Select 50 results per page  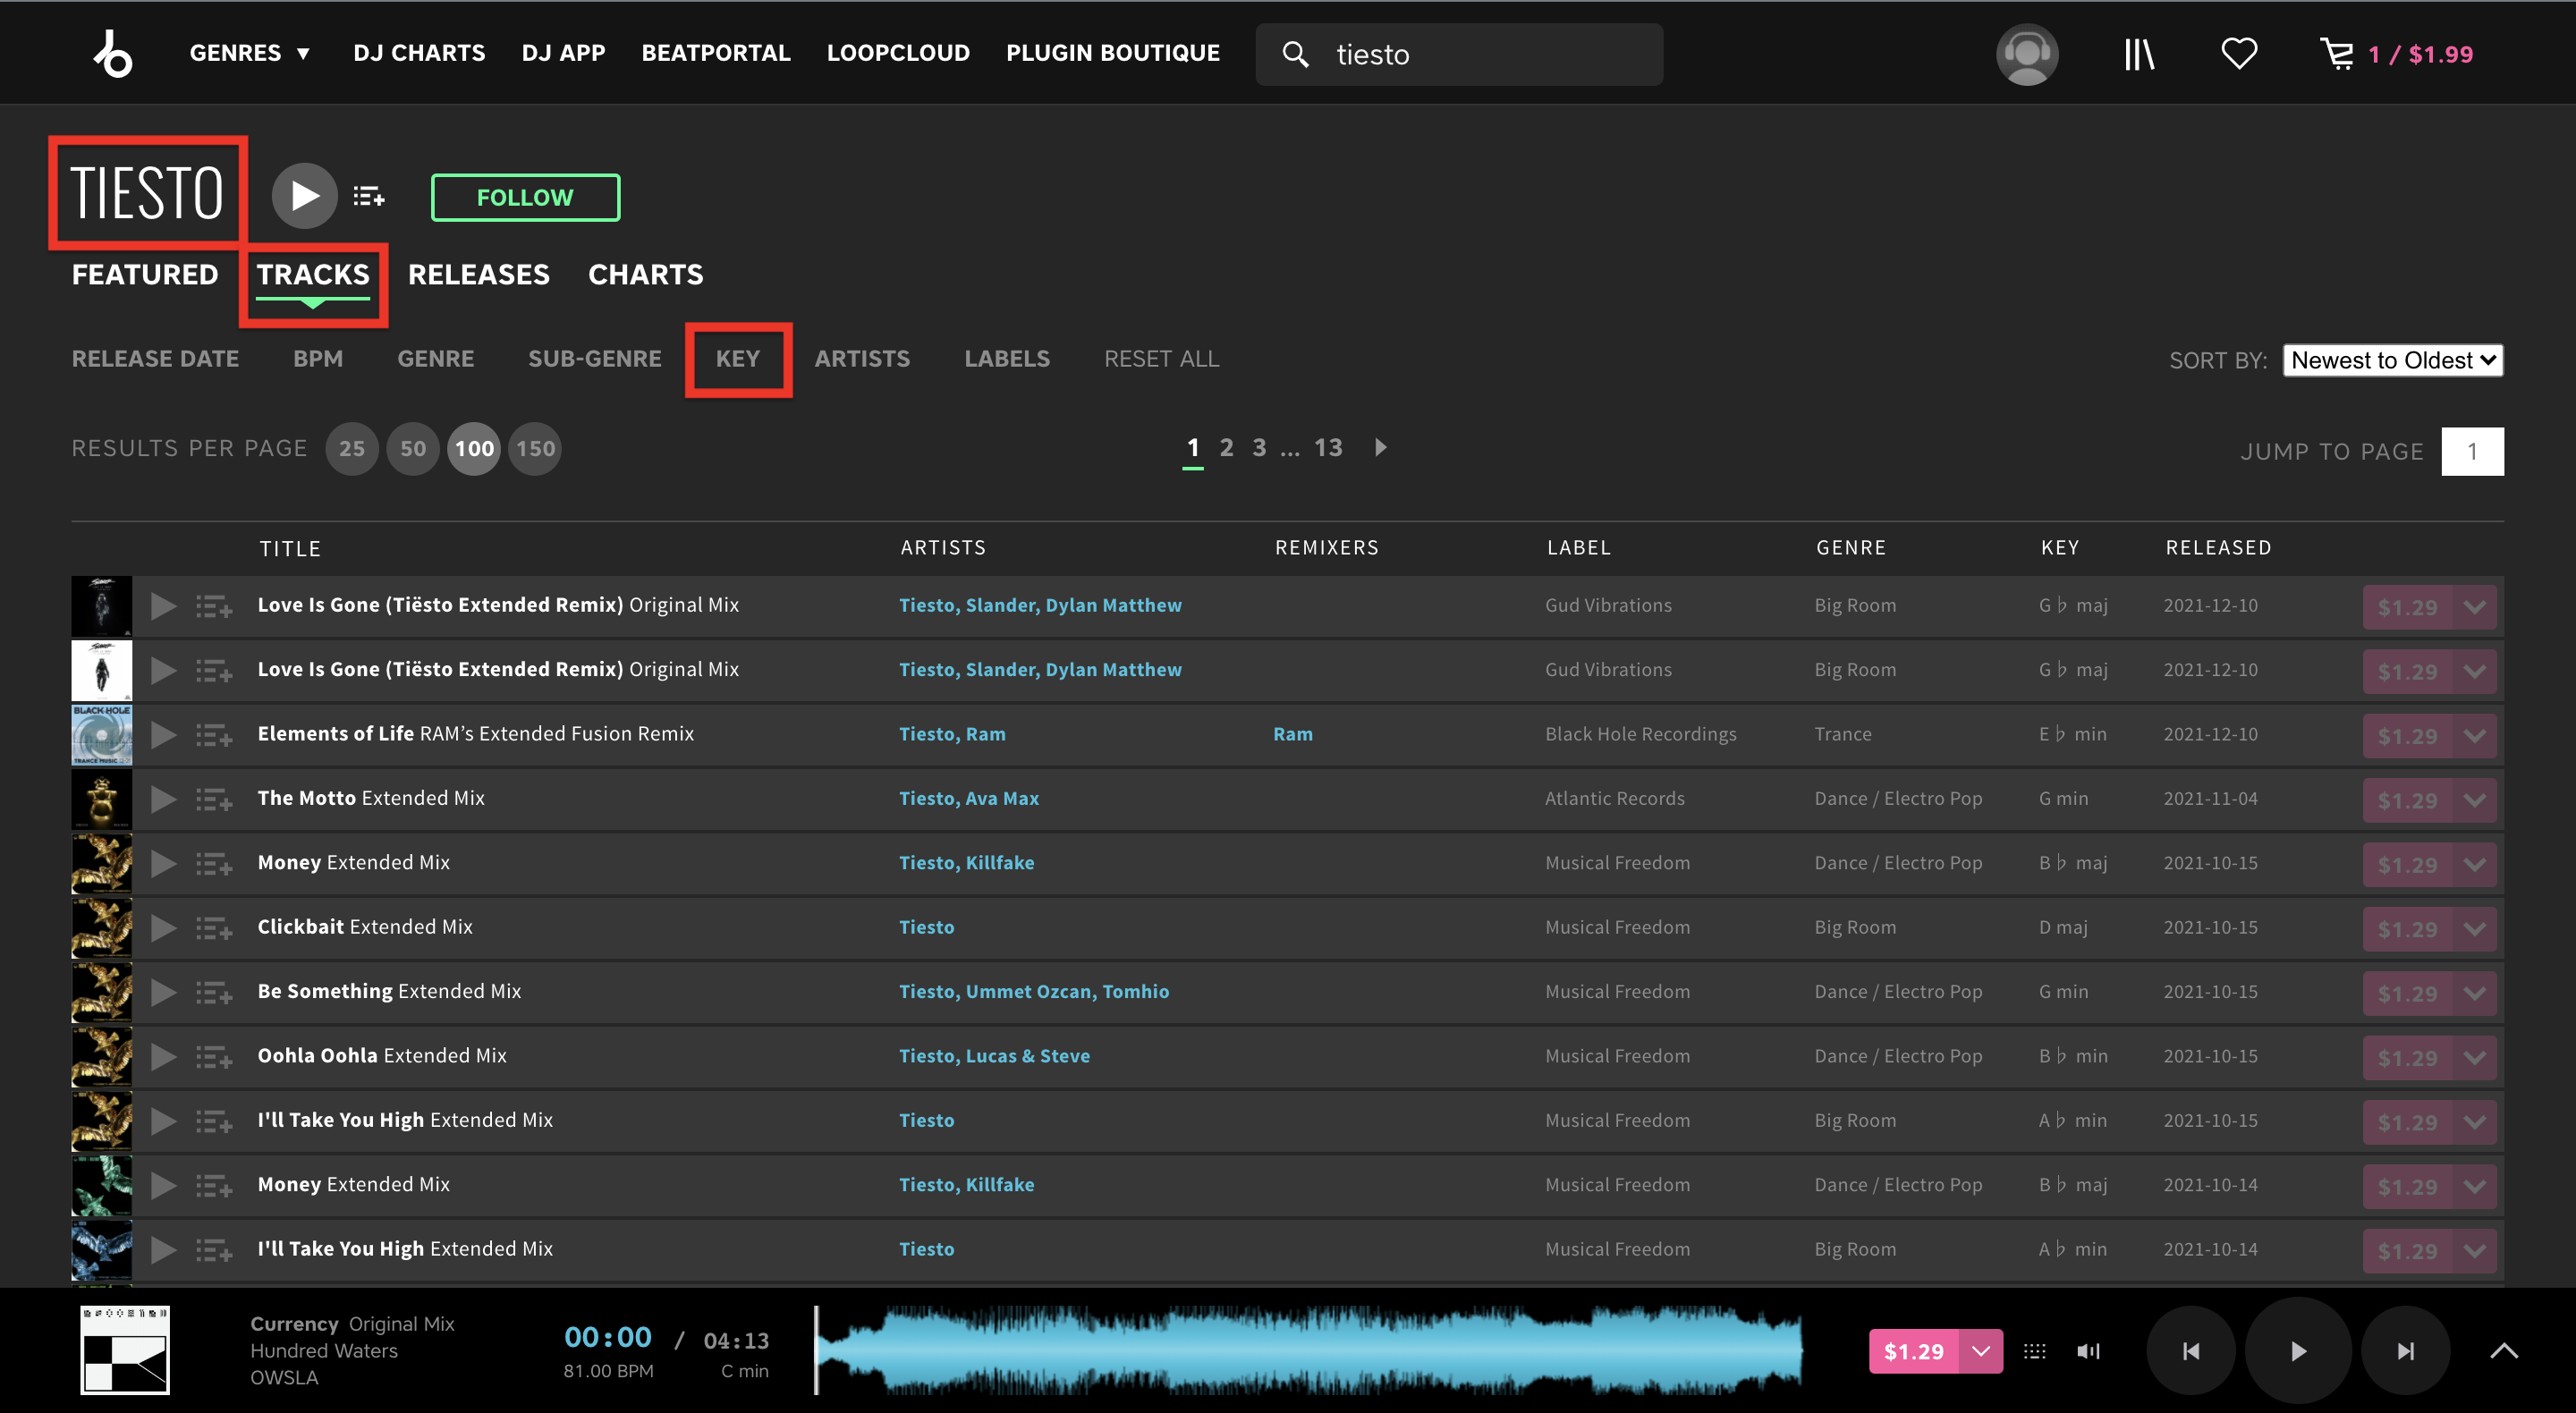pyautogui.click(x=413, y=448)
